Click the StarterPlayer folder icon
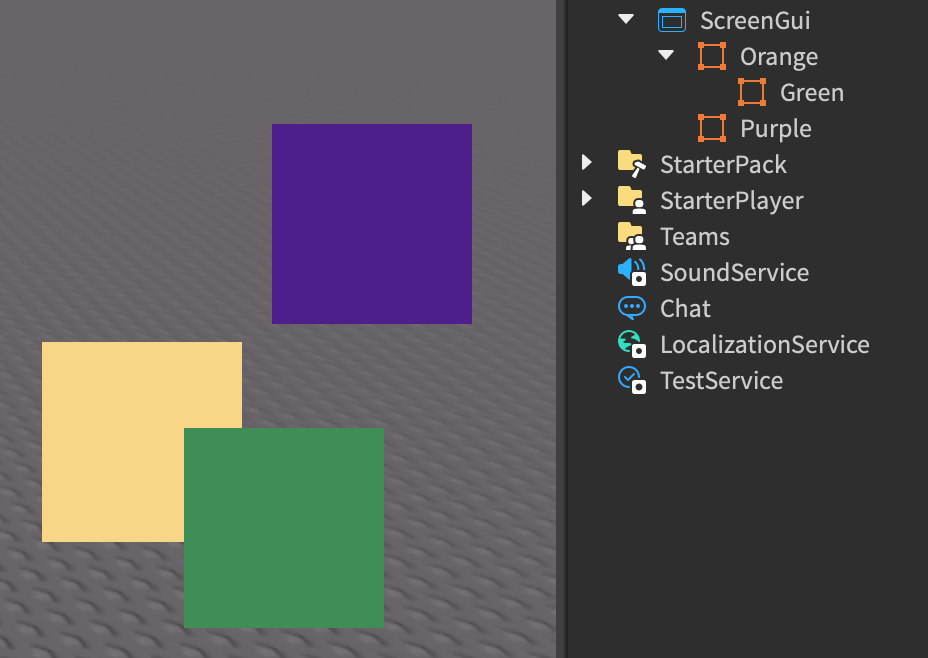 point(631,200)
